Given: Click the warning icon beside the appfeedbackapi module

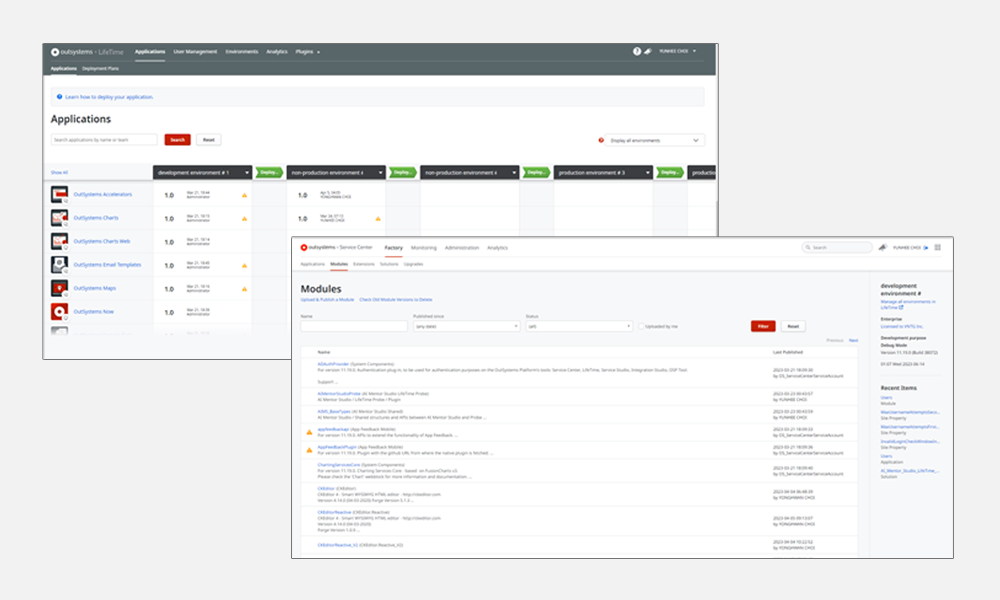Looking at the screenshot, I should (x=309, y=432).
